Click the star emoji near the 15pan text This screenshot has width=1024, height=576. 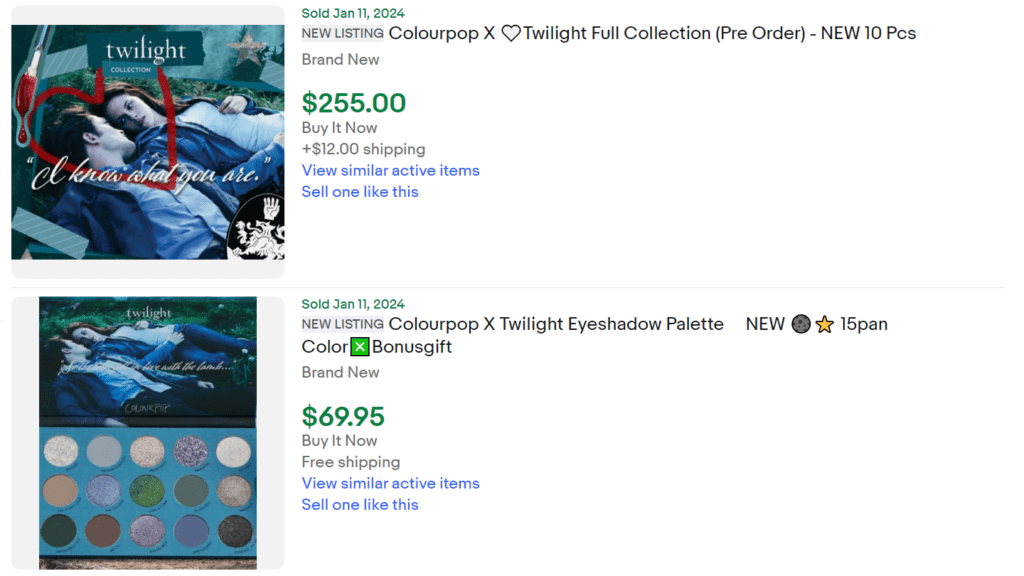tap(825, 324)
